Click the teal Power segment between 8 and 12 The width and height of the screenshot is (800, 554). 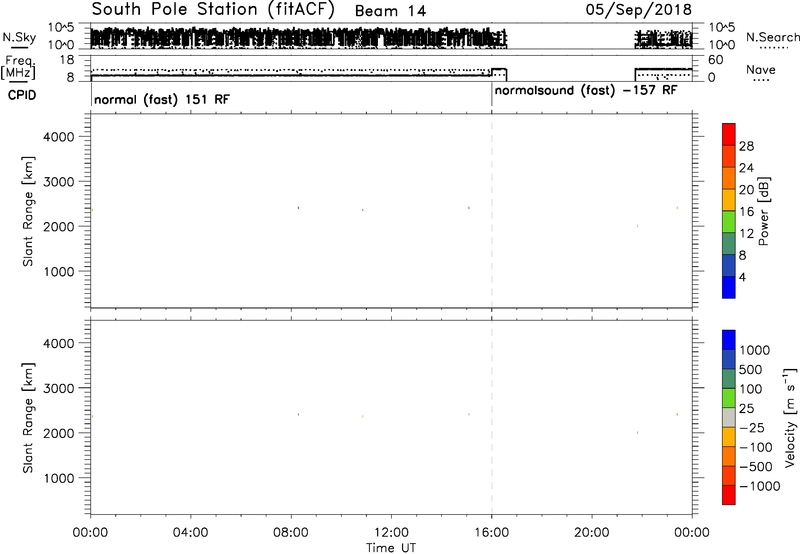click(729, 244)
